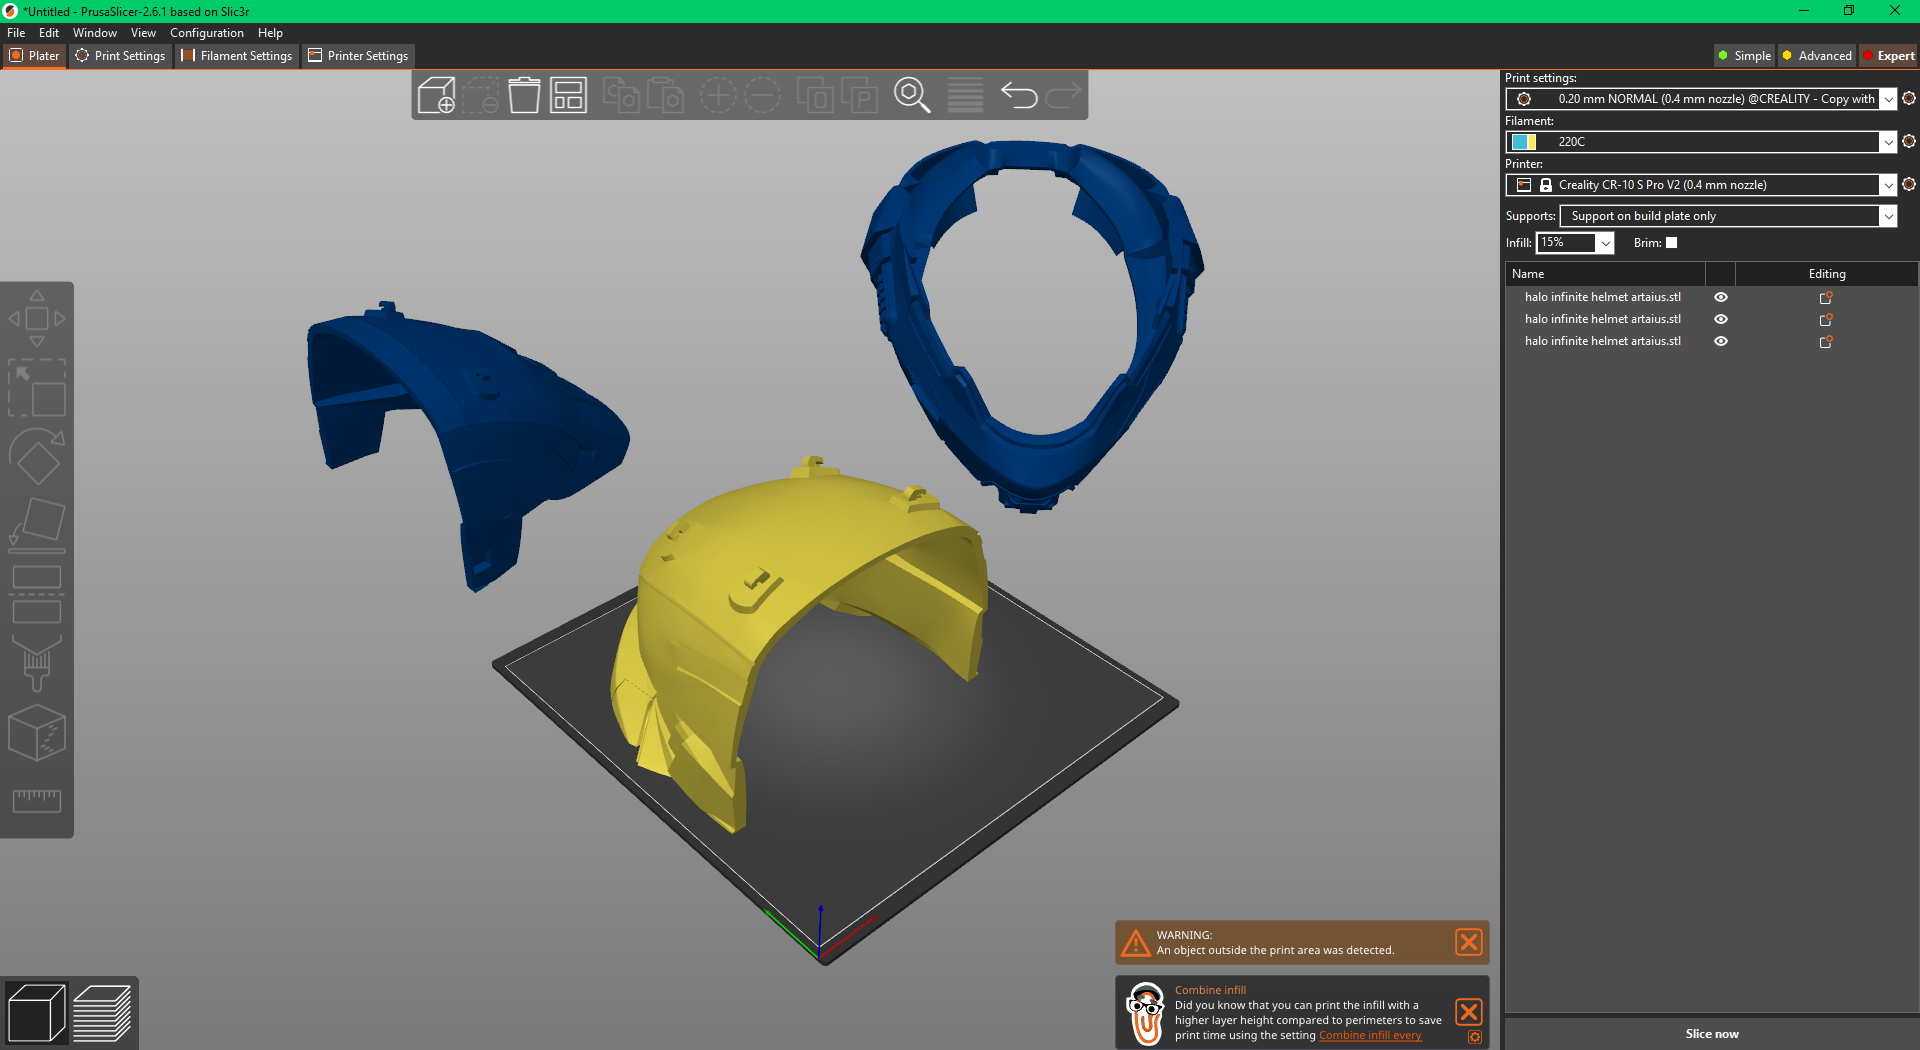Click the Remove instance minus icon

(x=762, y=95)
